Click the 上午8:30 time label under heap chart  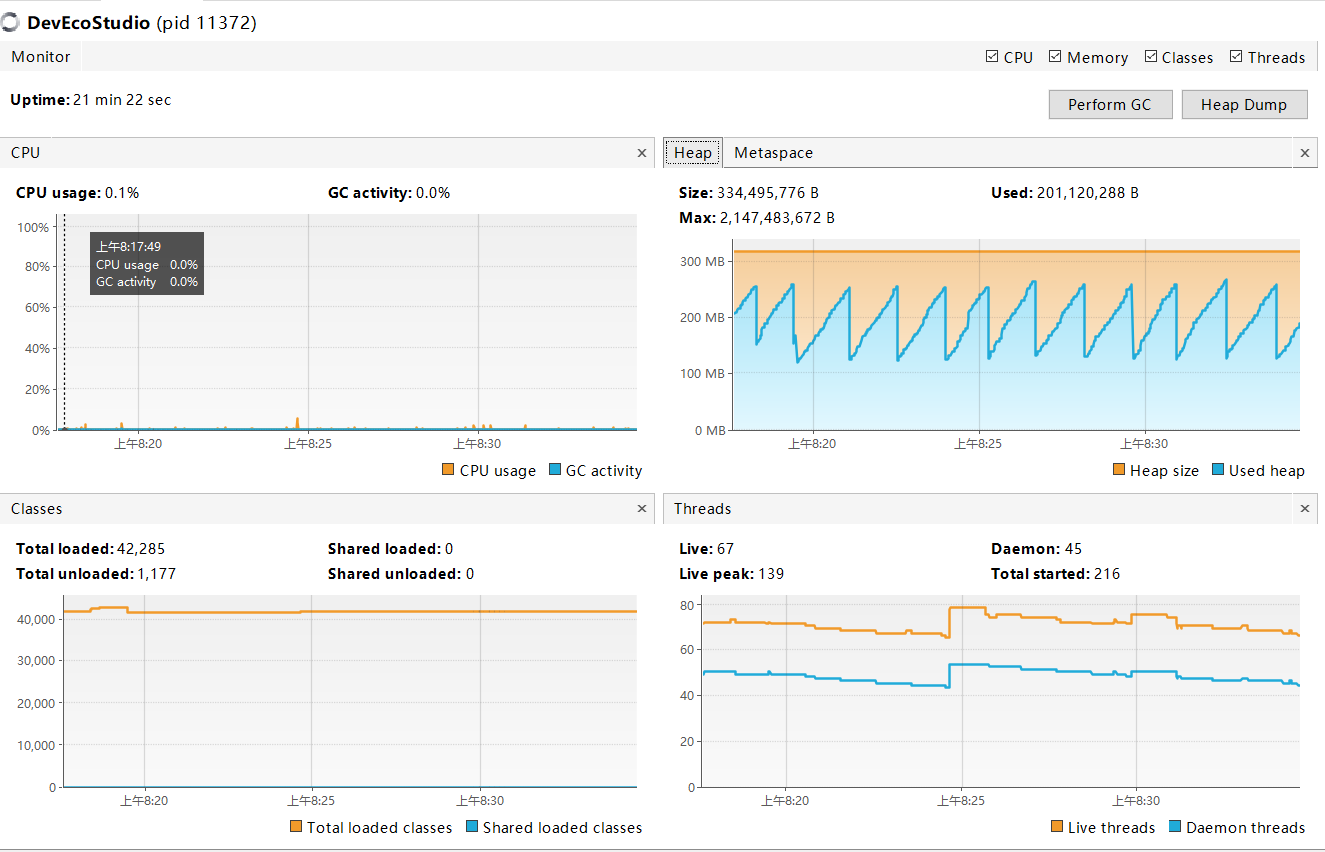tap(1143, 444)
